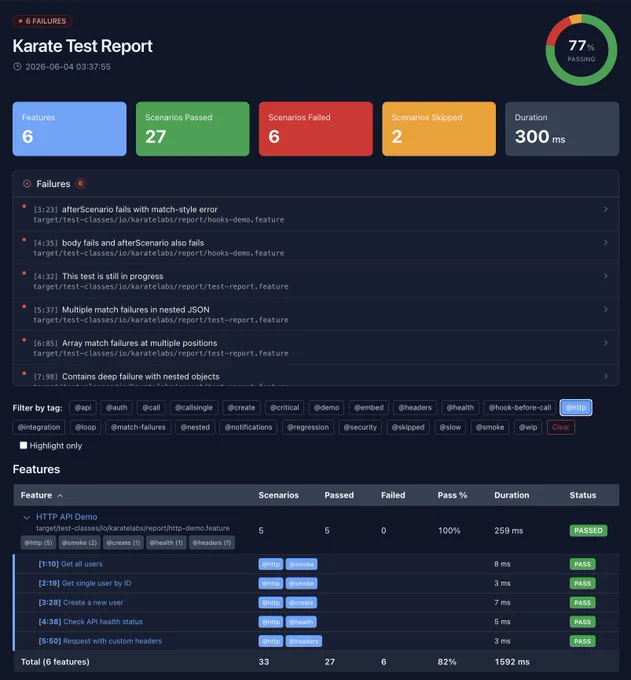Image resolution: width=631 pixels, height=680 pixels.
Task: Toggle the @call tag filter
Action: coord(151,408)
